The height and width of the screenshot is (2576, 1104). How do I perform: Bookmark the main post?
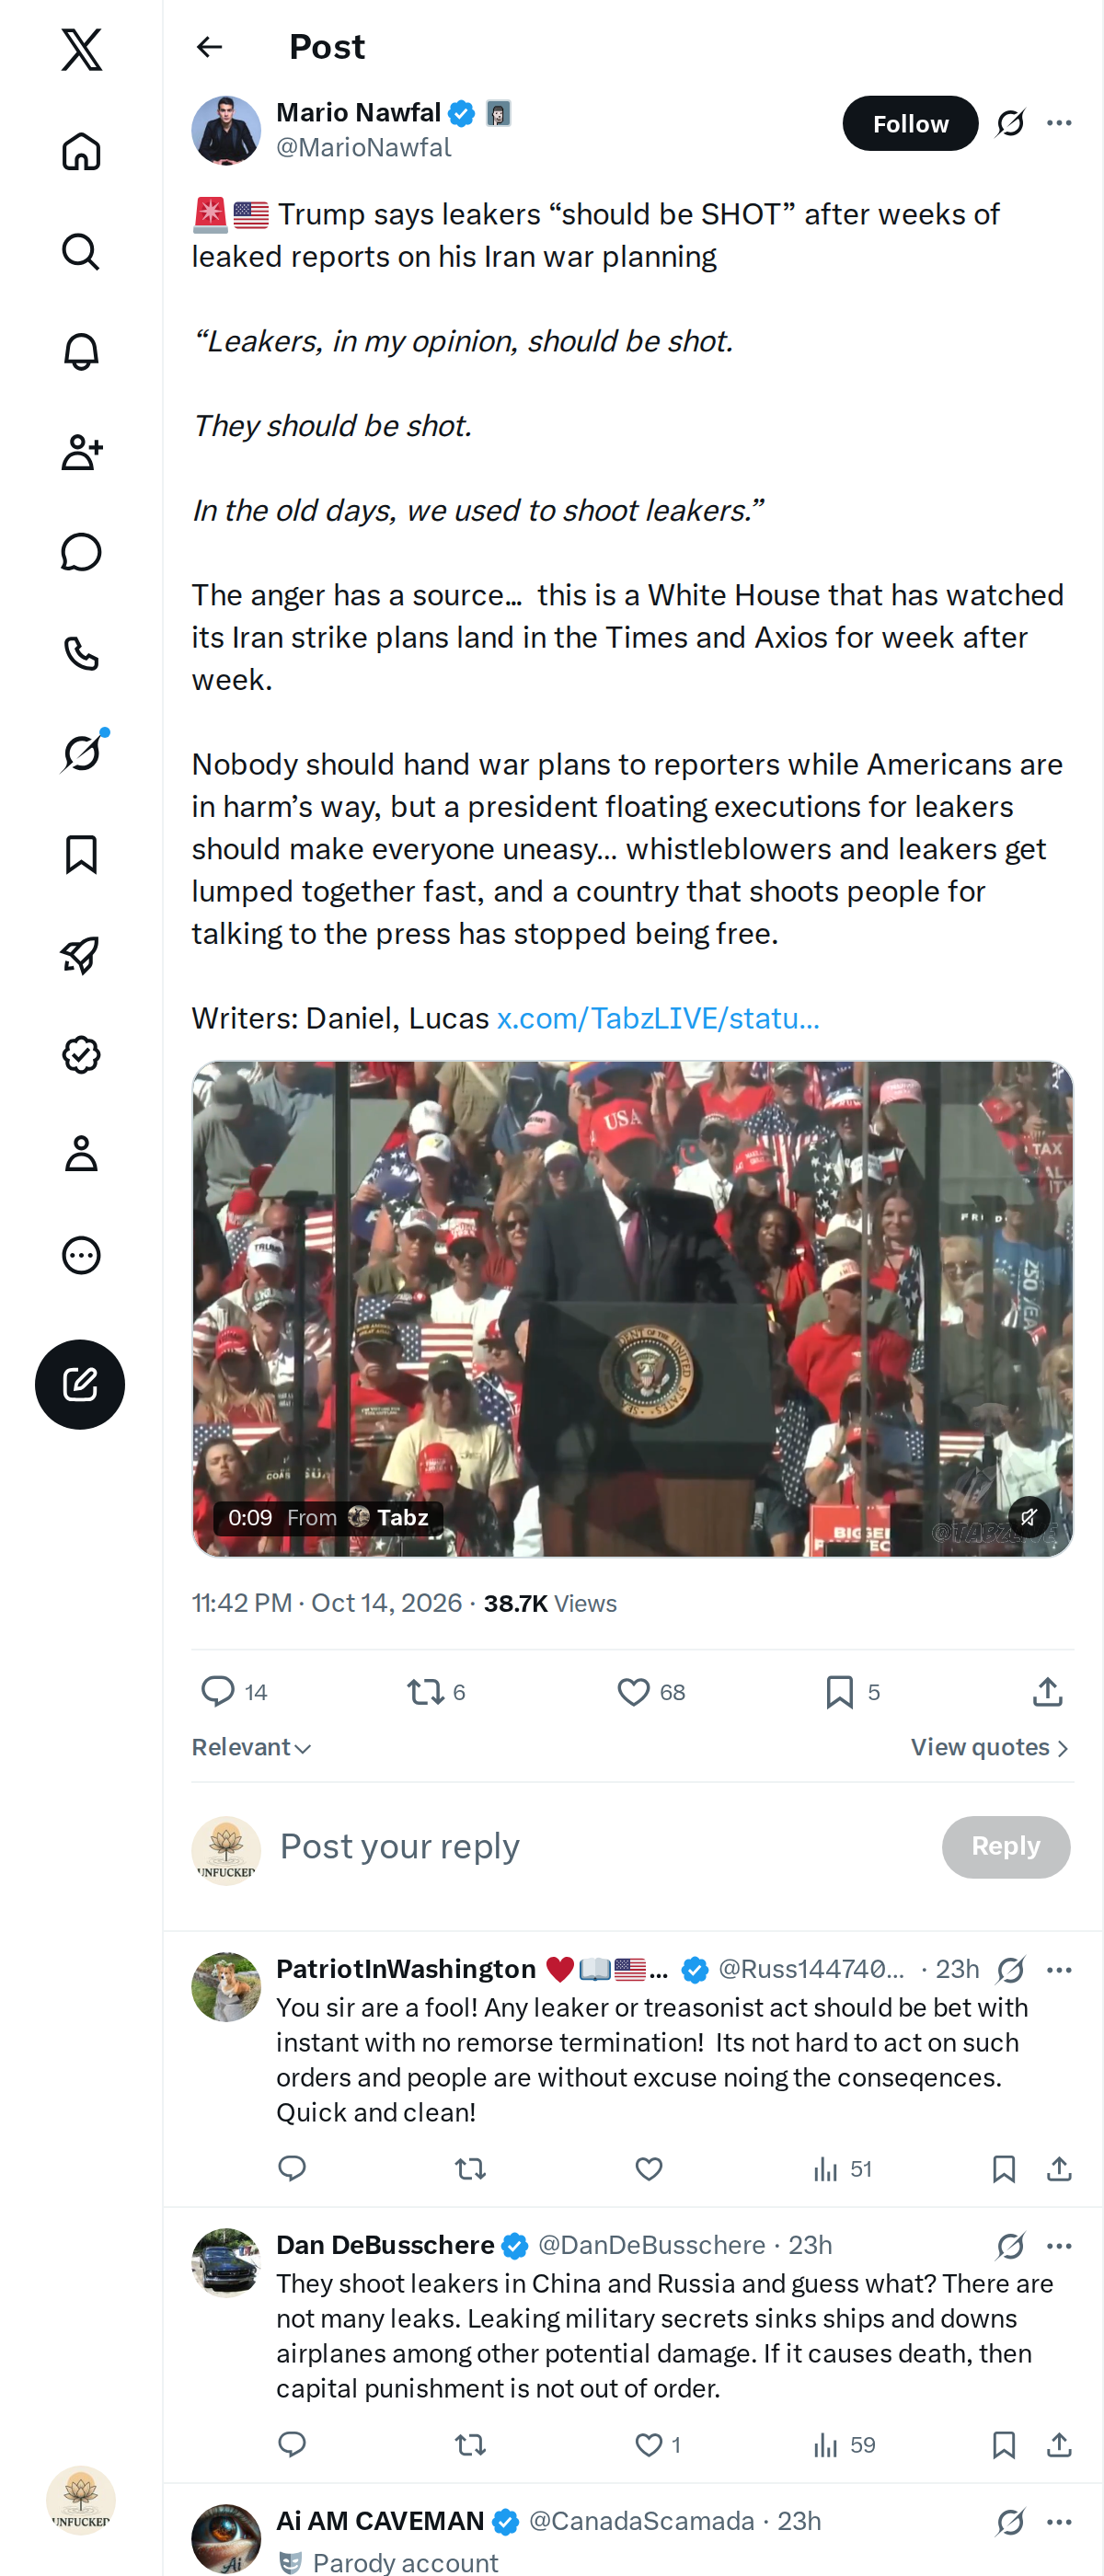coord(839,1691)
